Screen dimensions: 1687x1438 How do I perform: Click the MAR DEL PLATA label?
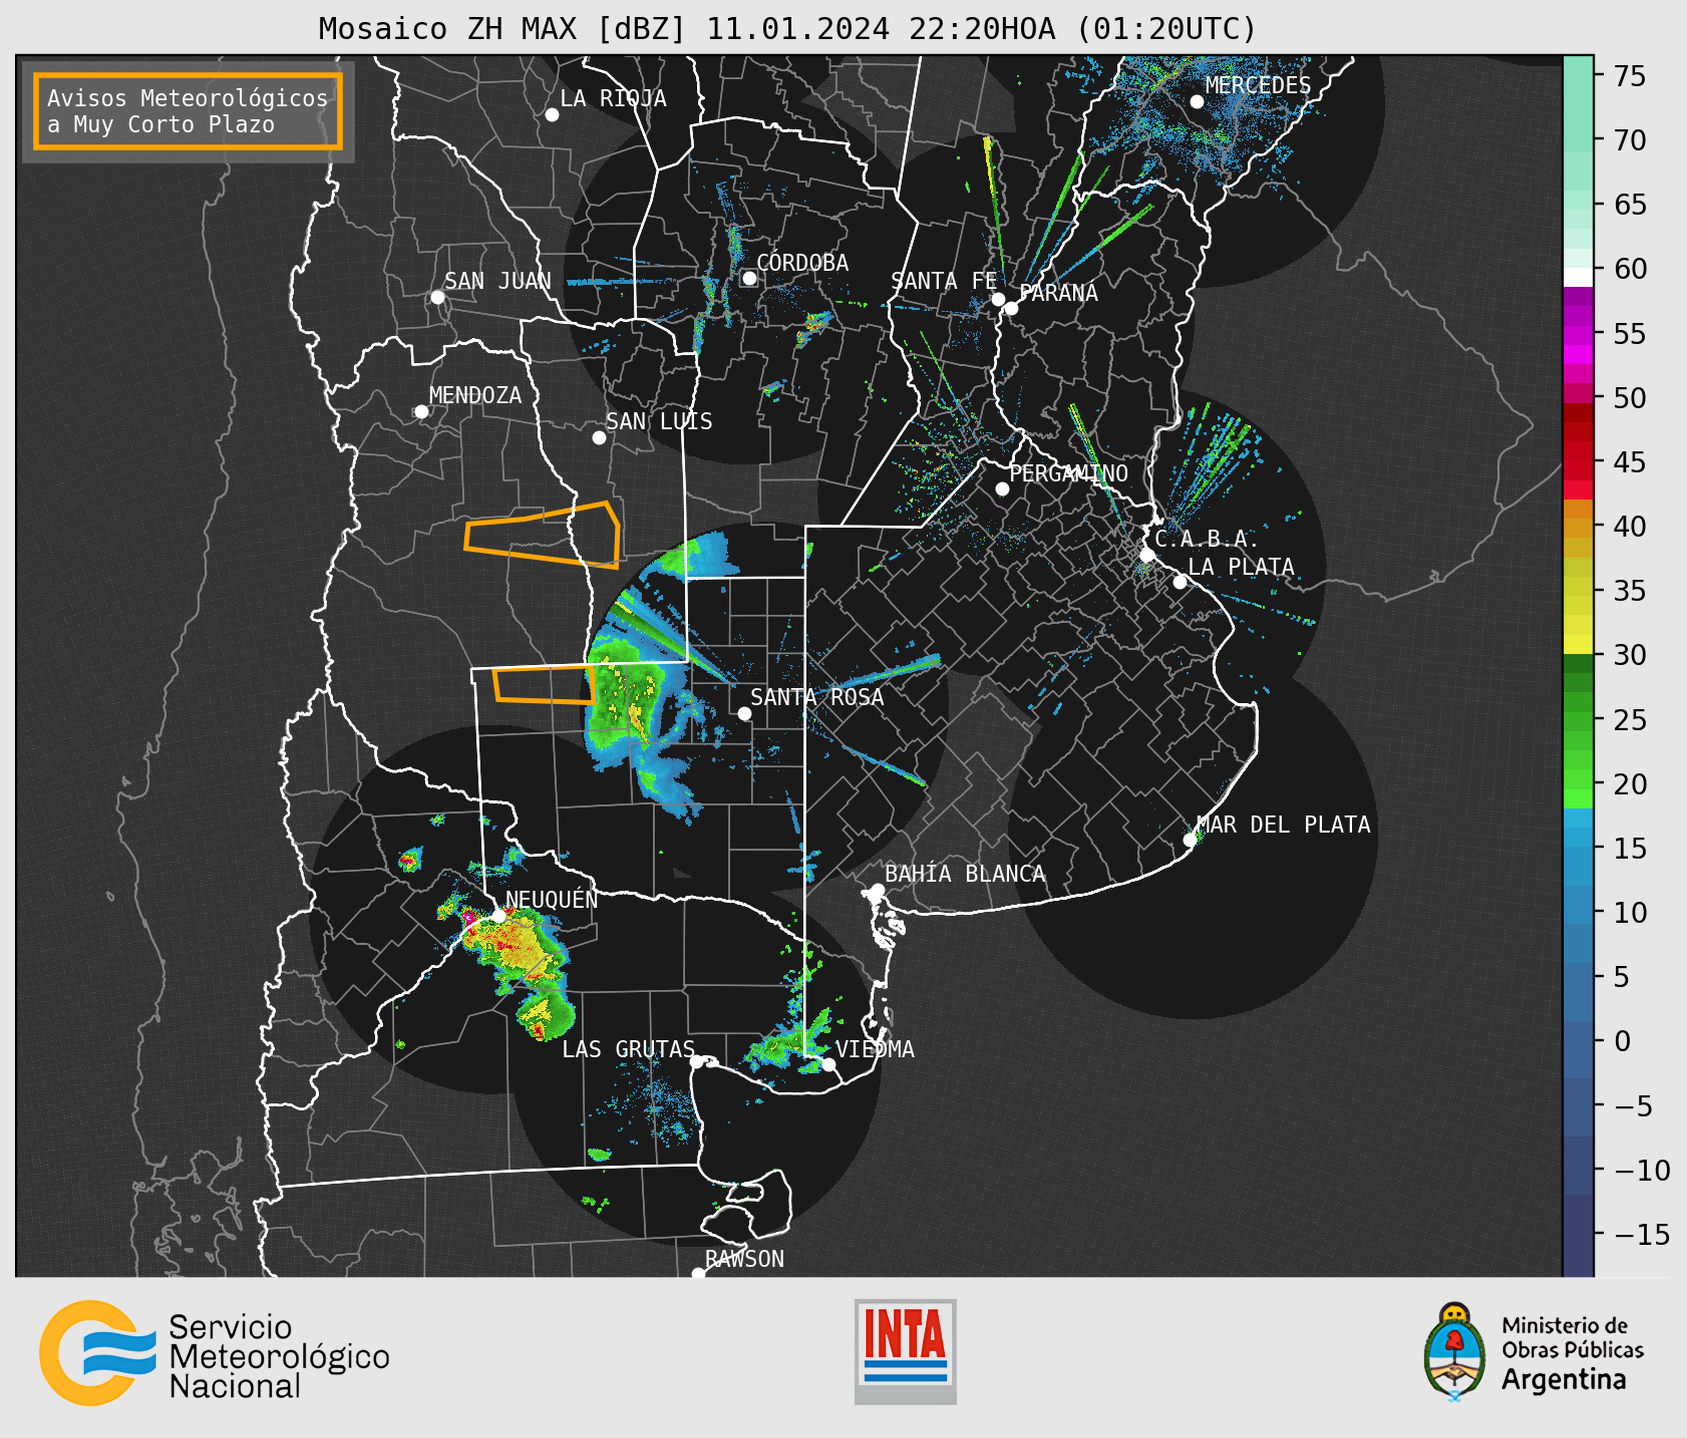[x=1283, y=825]
